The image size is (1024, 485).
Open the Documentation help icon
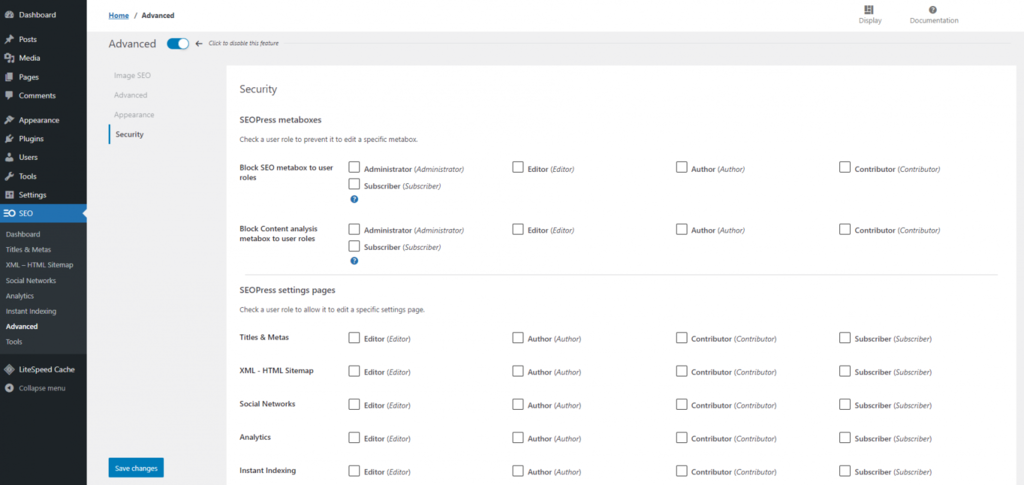933,10
